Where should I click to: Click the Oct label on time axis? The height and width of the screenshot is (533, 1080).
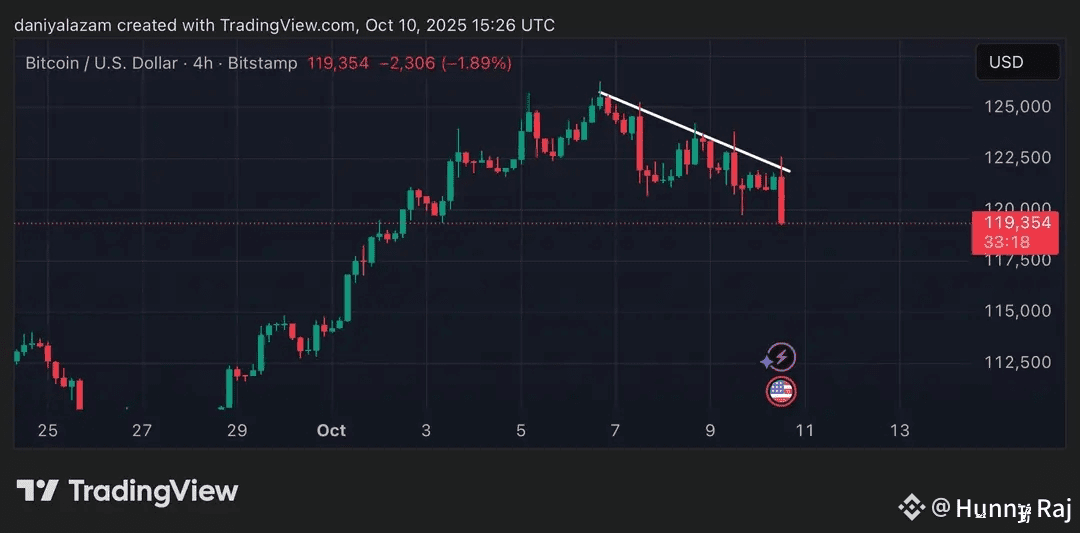point(331,430)
